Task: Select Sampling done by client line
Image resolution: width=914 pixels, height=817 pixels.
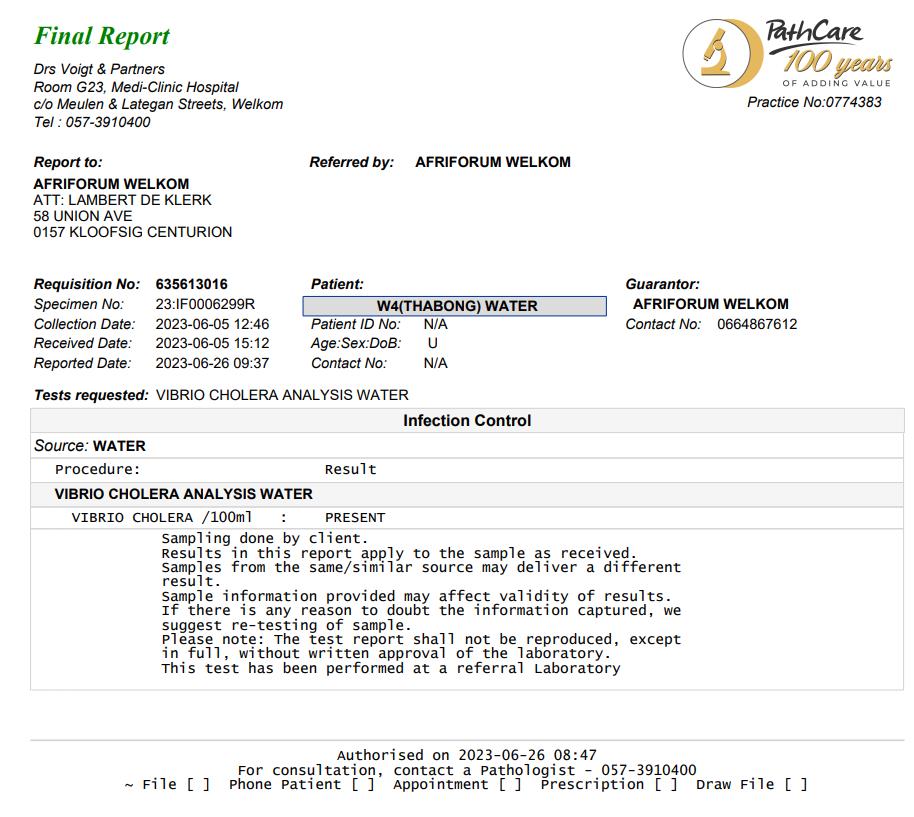Action: pos(265,538)
